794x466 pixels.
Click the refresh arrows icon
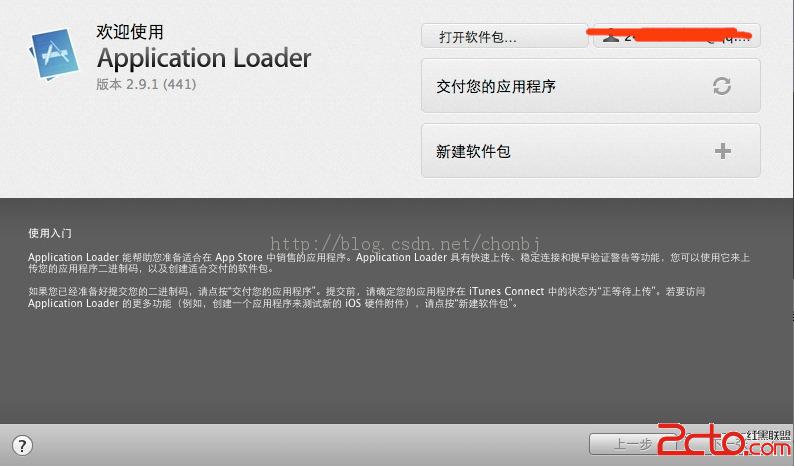point(722,86)
